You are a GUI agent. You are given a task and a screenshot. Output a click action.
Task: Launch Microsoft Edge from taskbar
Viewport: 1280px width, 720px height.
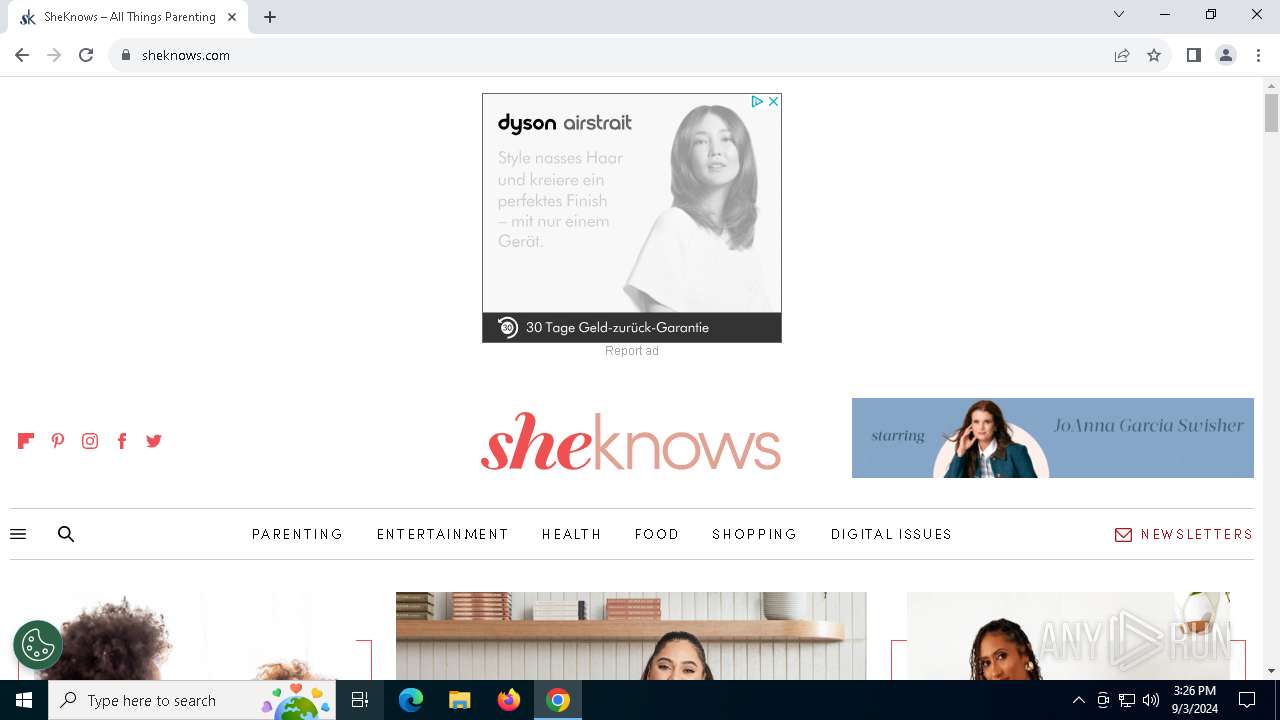point(411,700)
